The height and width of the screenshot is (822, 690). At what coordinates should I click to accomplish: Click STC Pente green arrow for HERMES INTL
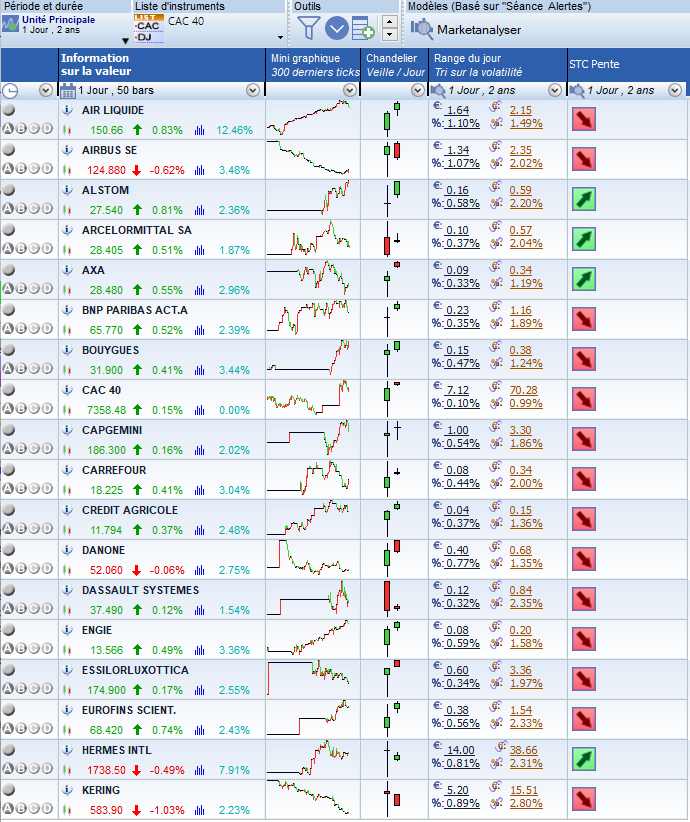tap(584, 760)
